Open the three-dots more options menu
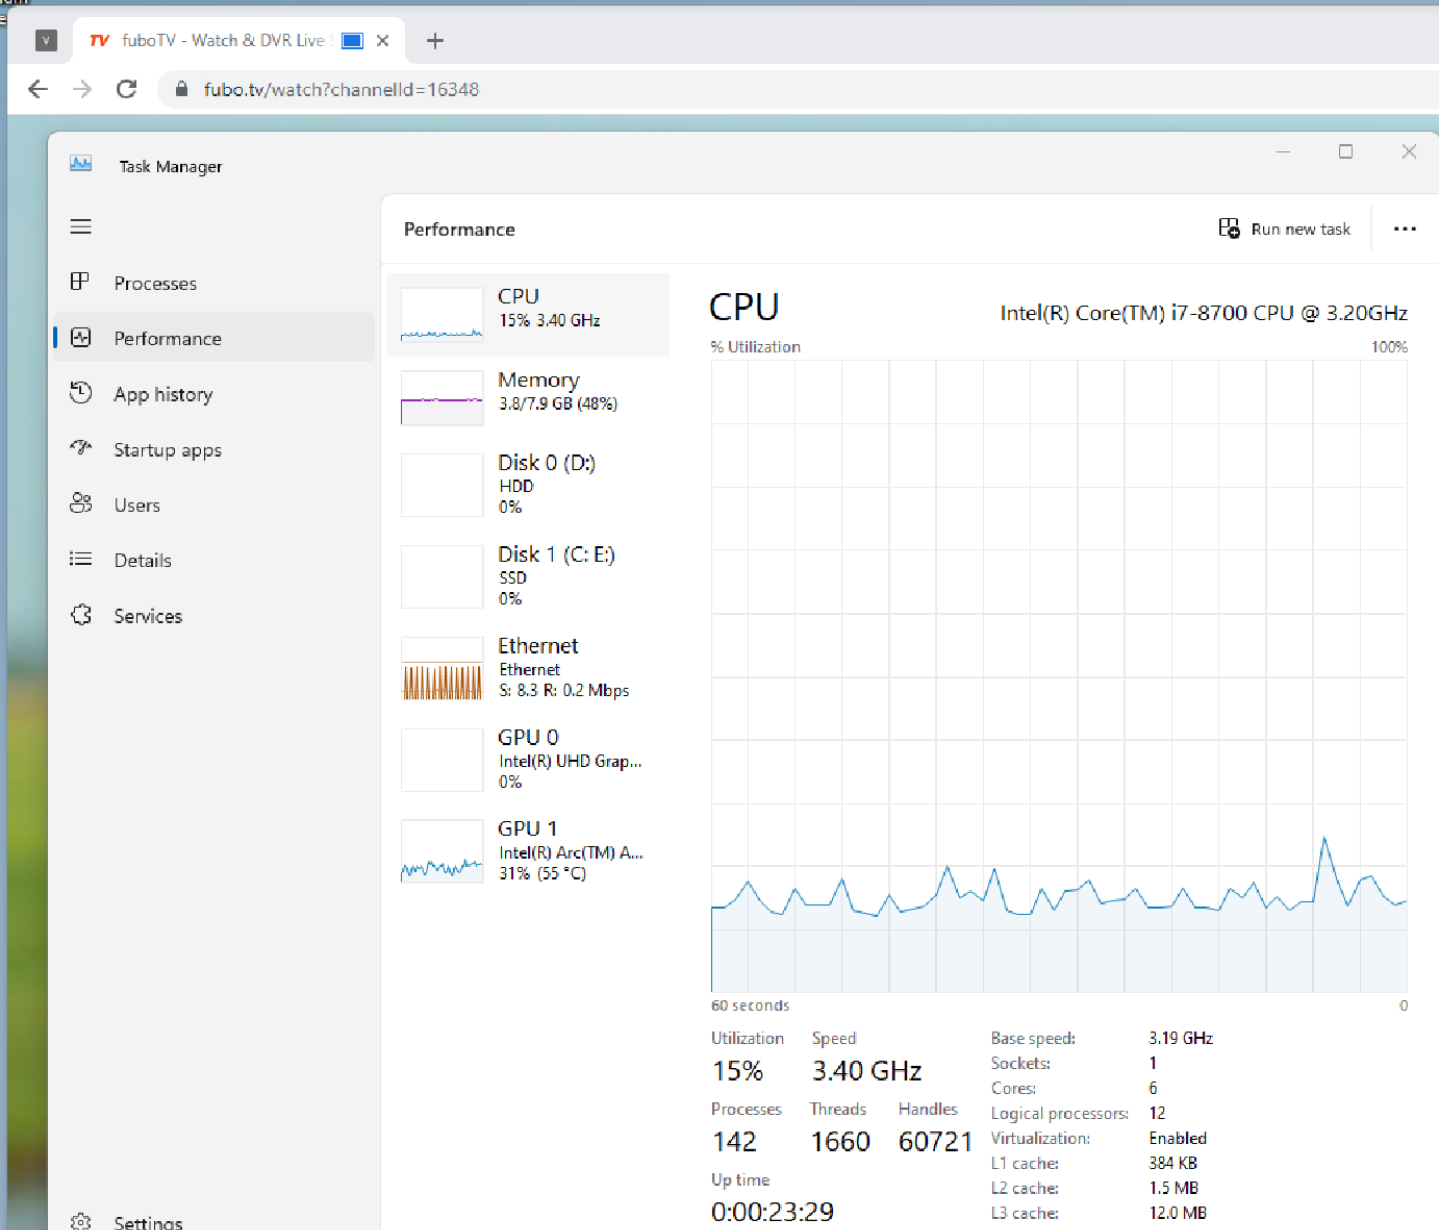 1404,229
